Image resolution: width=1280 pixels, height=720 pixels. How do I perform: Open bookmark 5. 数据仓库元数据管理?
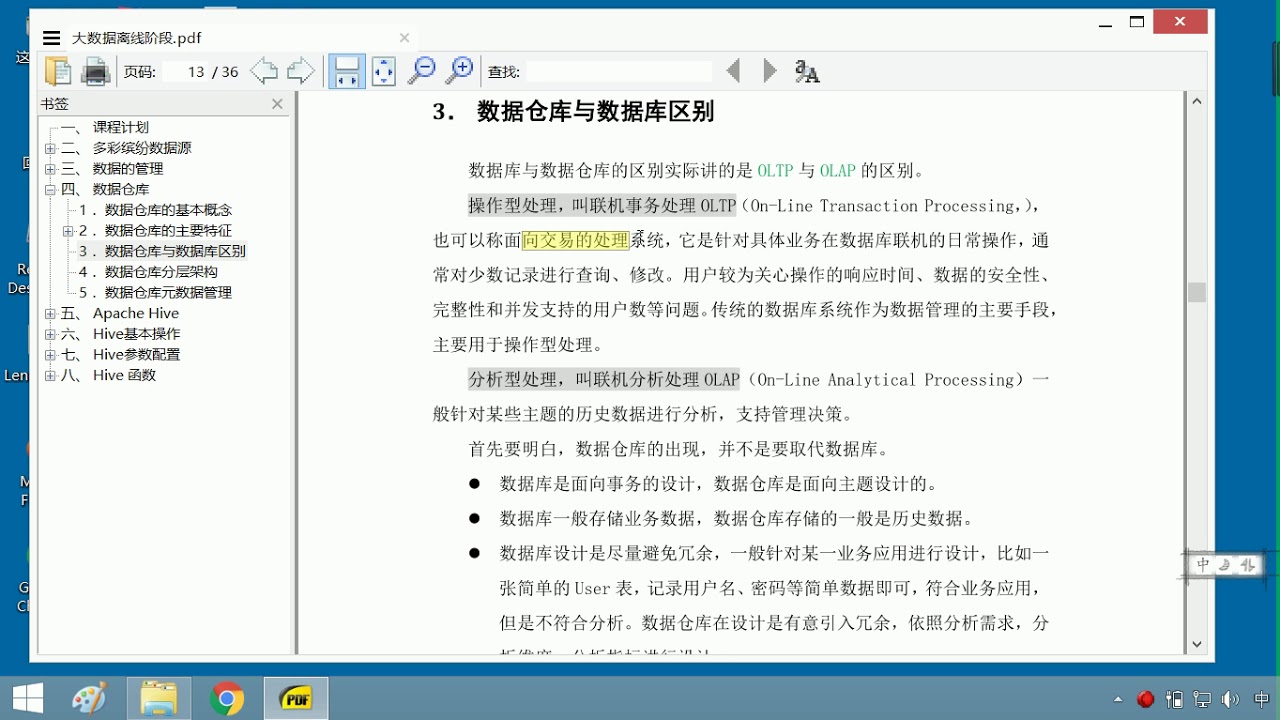tap(155, 293)
